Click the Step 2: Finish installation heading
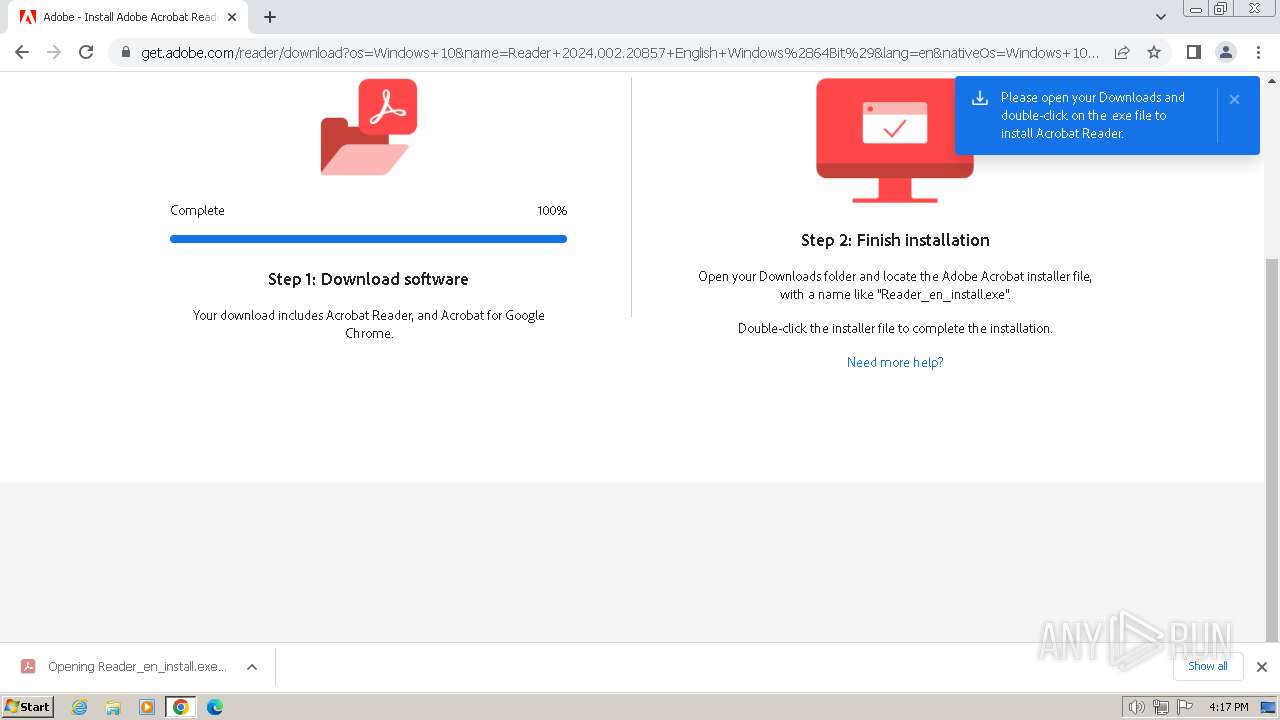The height and width of the screenshot is (720, 1280). pyautogui.click(x=895, y=240)
